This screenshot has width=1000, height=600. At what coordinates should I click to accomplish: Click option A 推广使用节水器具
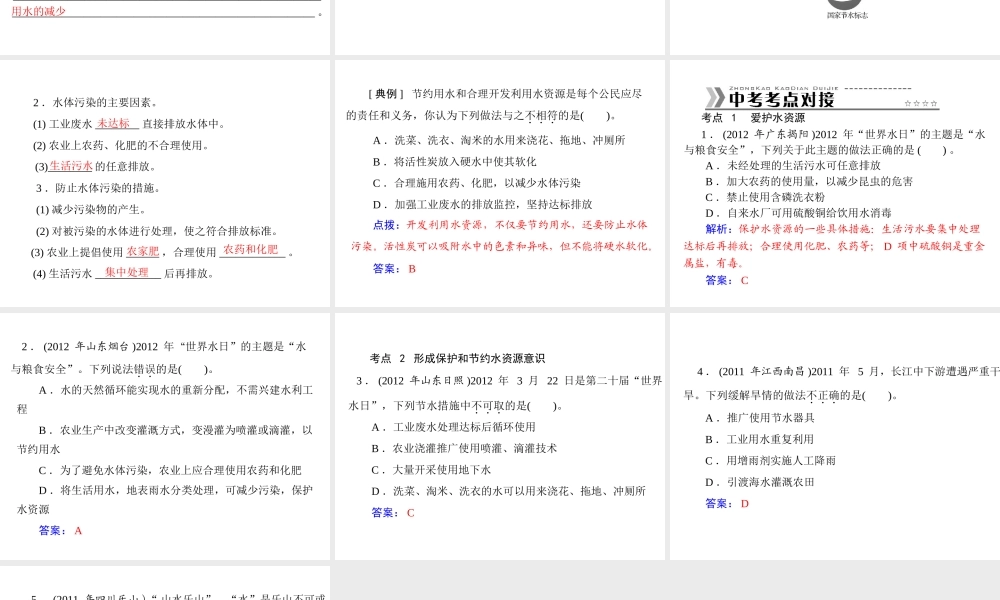coord(760,418)
